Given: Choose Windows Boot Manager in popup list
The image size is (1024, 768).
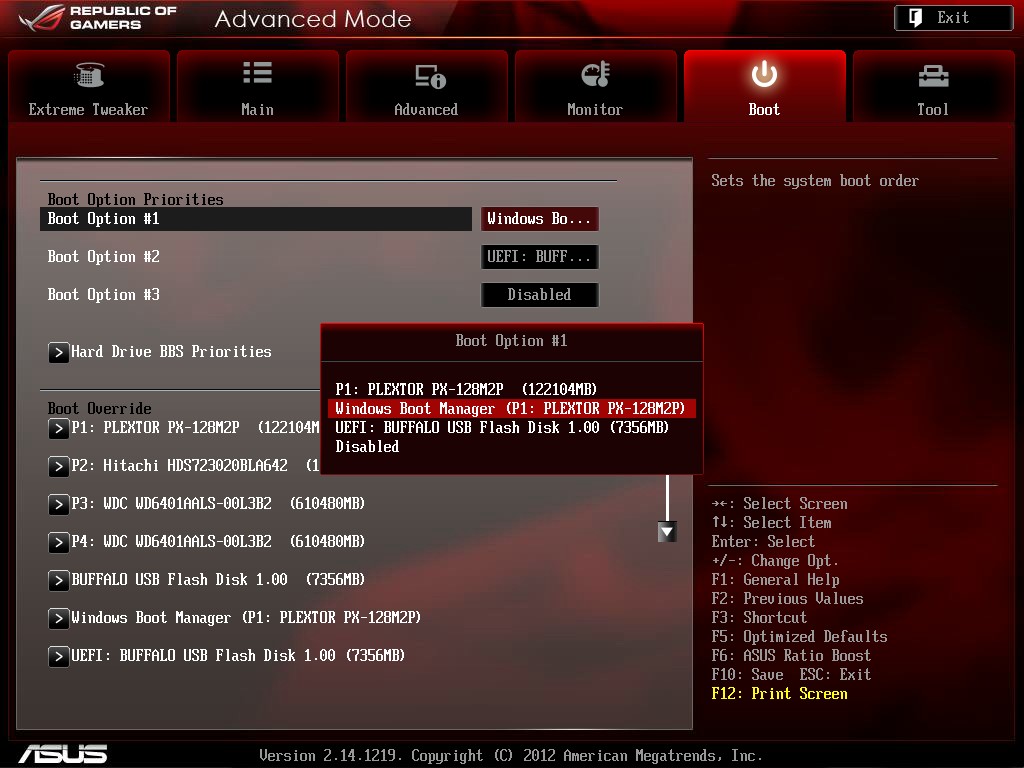Looking at the screenshot, I should click(511, 408).
